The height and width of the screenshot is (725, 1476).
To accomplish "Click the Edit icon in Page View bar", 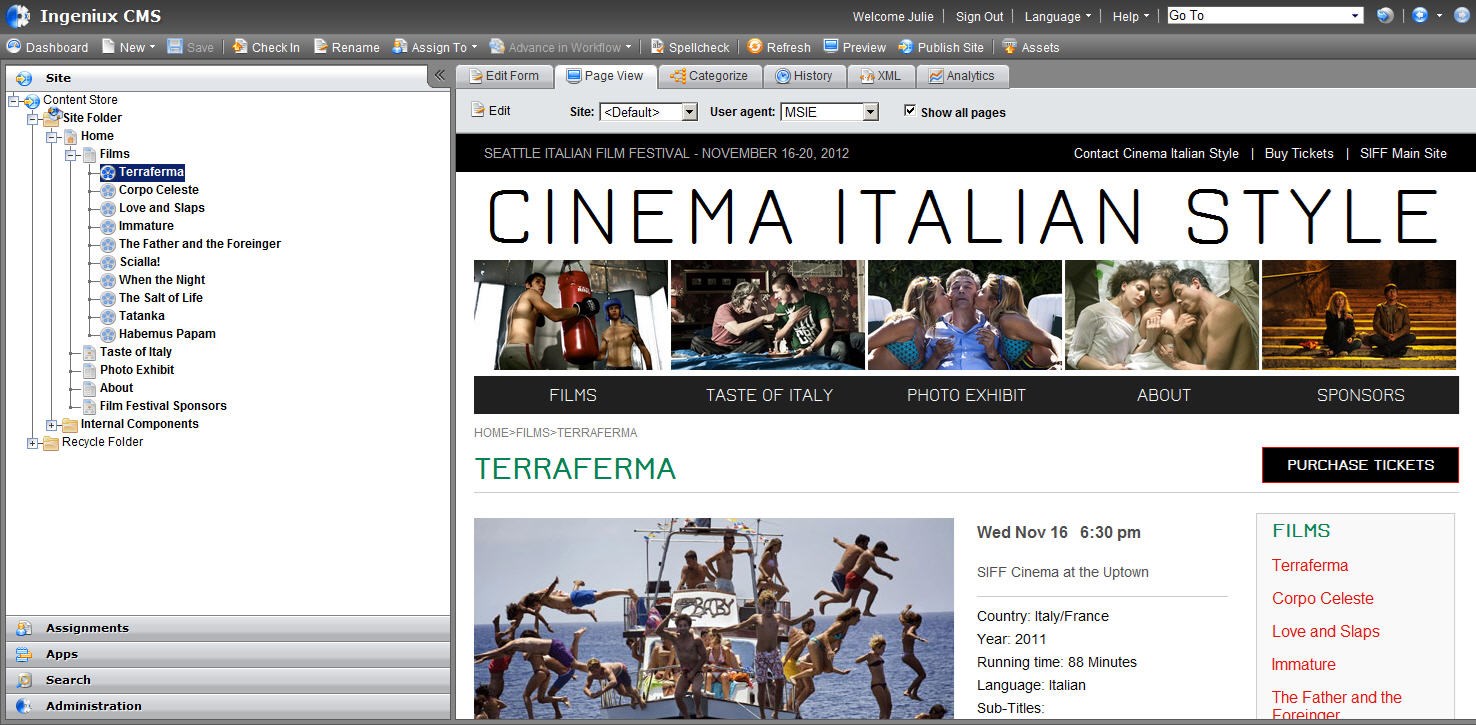I will point(477,110).
